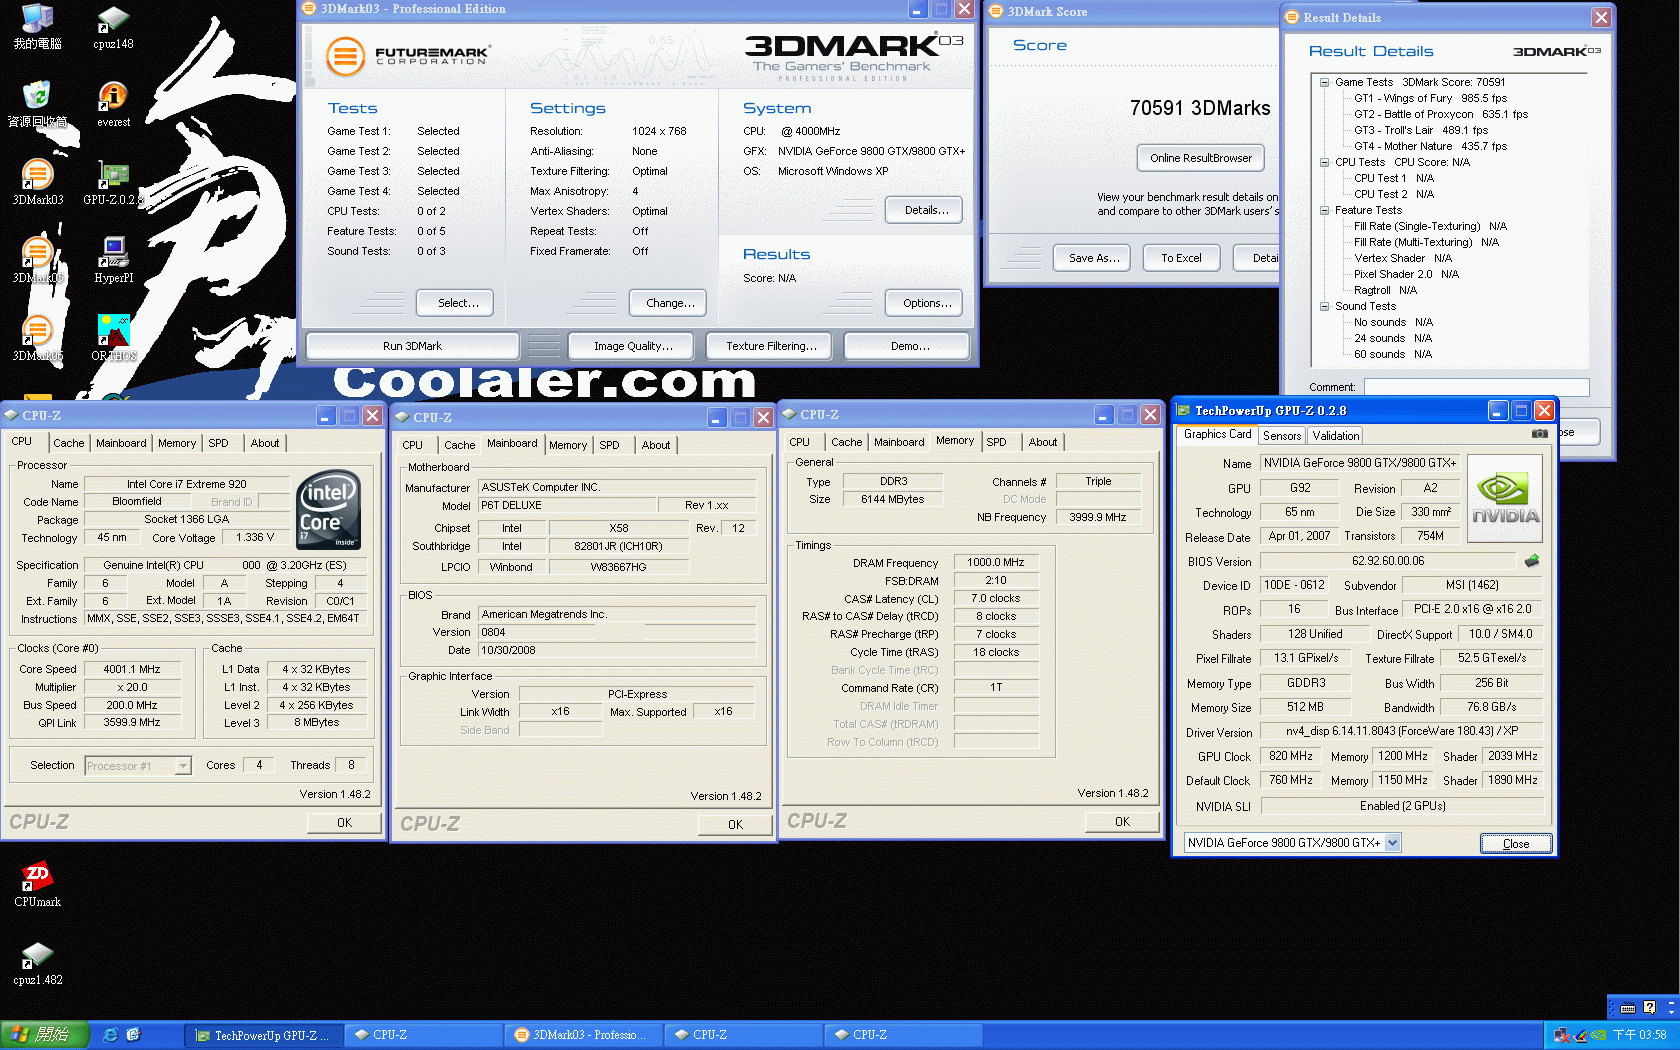Open the cpuz148 desktop shortcut
Screen dimensions: 1680x1050
pyautogui.click(x=113, y=27)
